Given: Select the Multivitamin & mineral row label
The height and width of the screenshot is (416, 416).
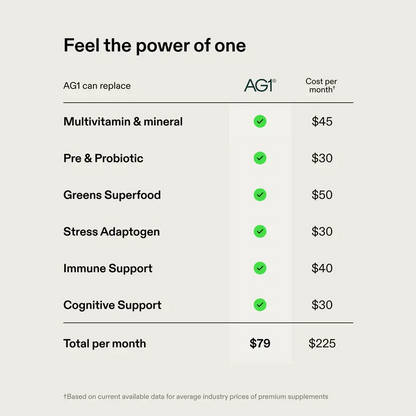Looking at the screenshot, I should (x=123, y=122).
